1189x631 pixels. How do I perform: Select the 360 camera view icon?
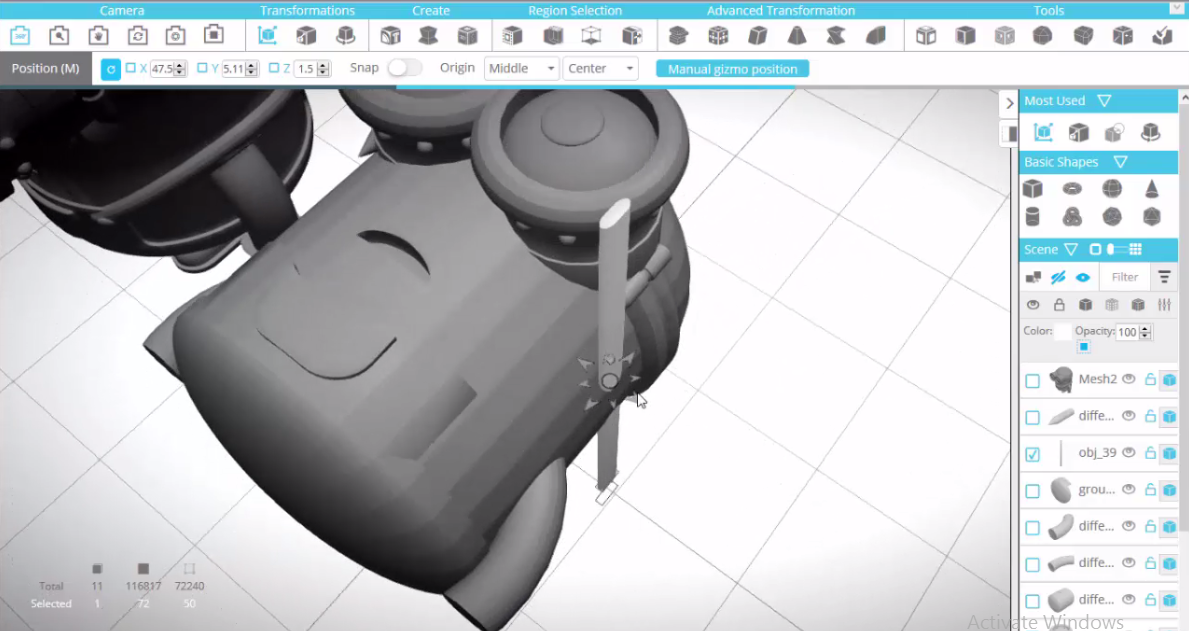pyautogui.click(x=20, y=36)
